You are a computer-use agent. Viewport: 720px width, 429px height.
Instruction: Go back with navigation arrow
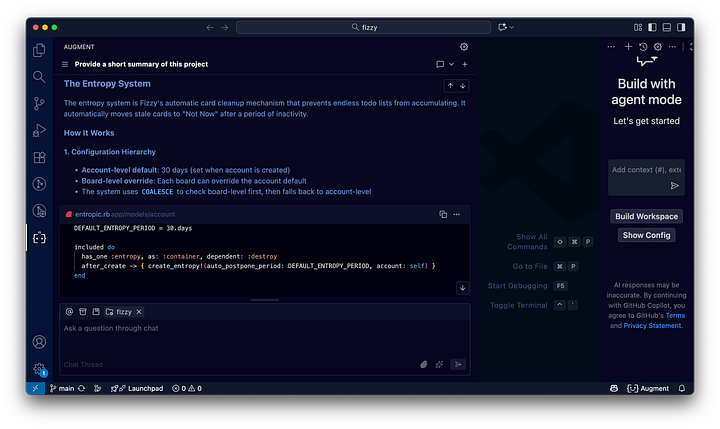(x=210, y=28)
